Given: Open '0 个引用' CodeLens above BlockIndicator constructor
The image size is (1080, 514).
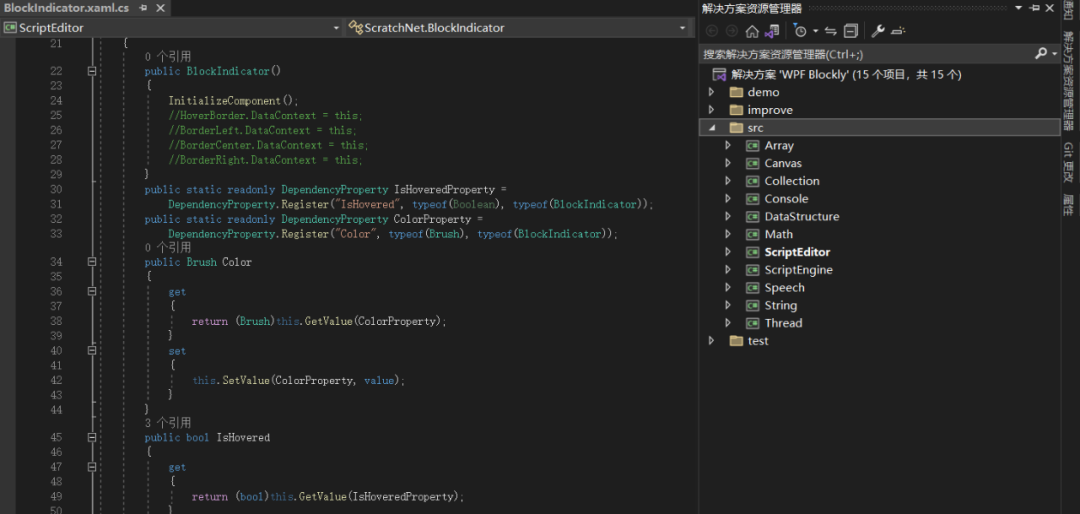Looking at the screenshot, I should (167, 56).
